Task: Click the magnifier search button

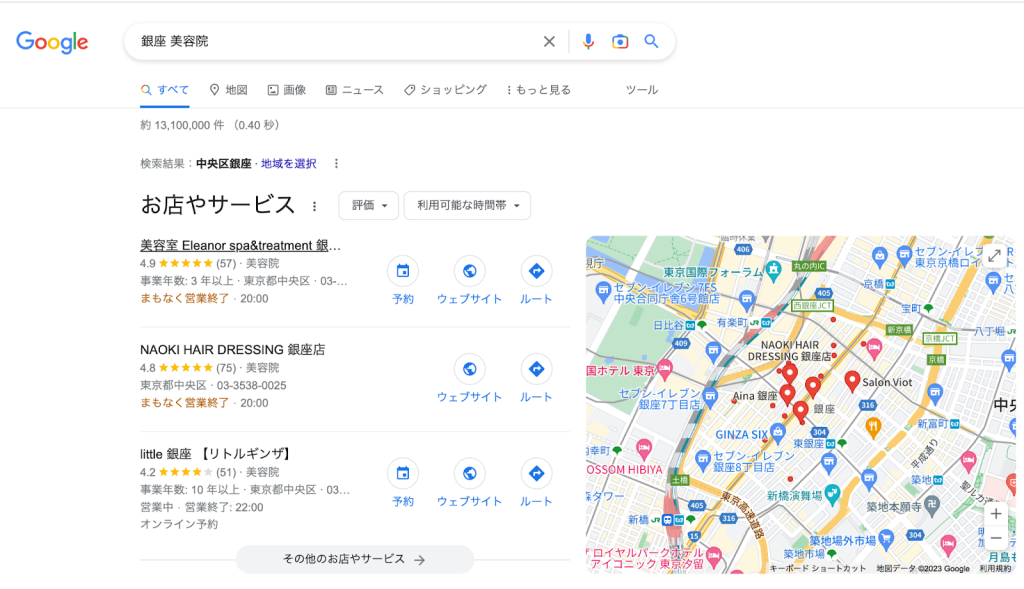Action: (651, 41)
